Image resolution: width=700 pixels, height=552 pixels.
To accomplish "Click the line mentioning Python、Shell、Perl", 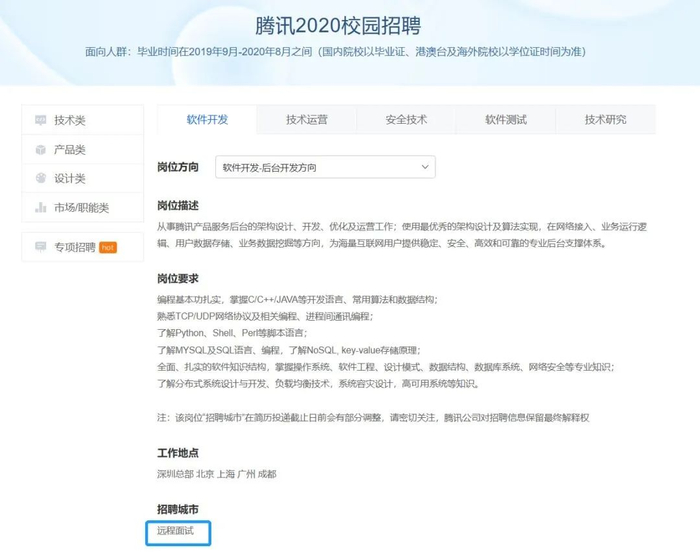I will [x=232, y=333].
